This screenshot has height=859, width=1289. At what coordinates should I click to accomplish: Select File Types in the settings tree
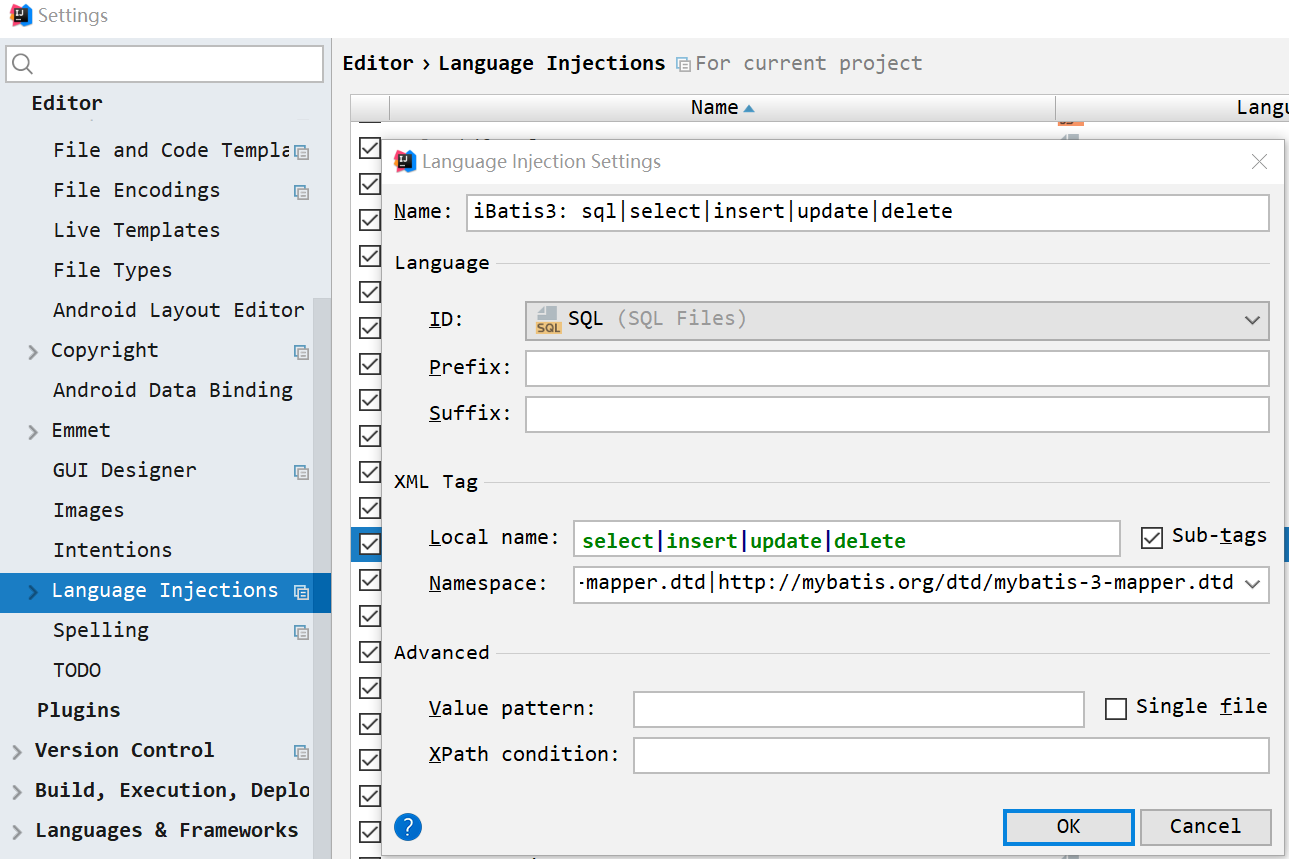point(112,270)
